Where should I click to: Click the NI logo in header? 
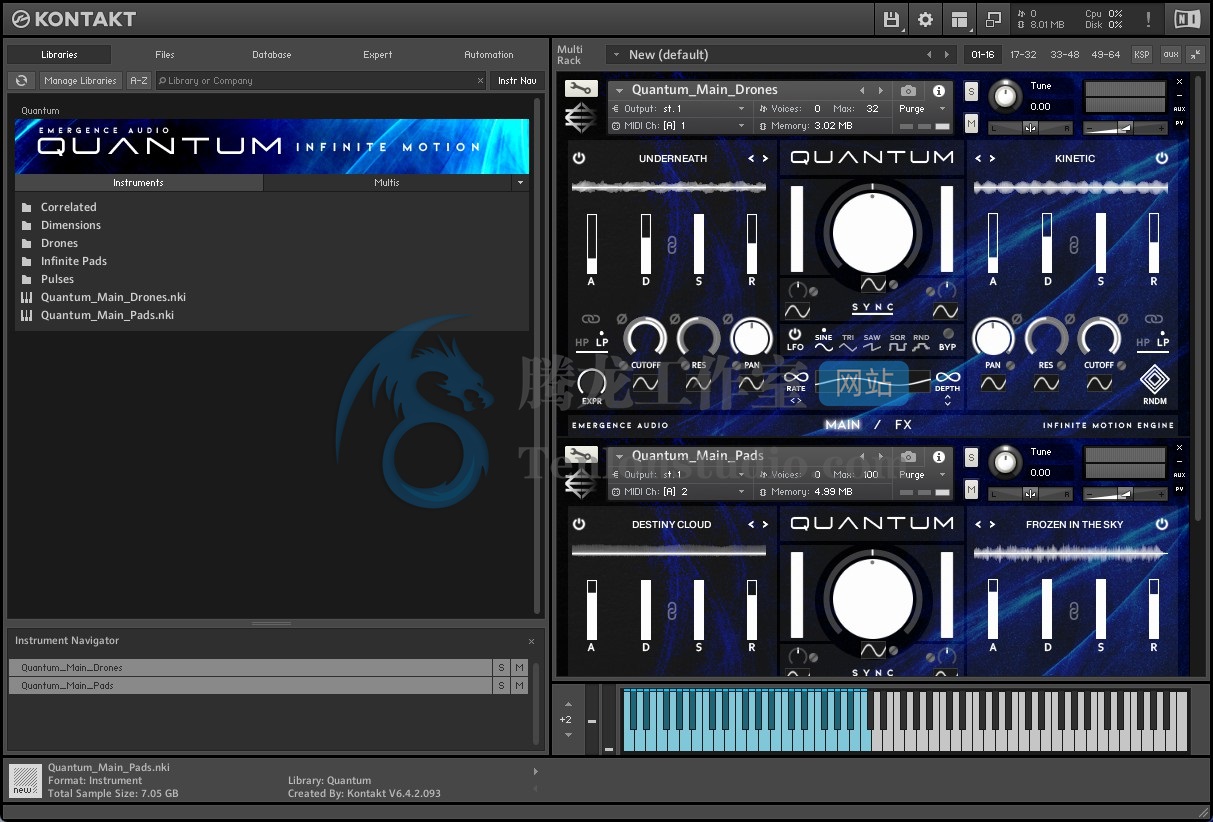[x=1187, y=18]
